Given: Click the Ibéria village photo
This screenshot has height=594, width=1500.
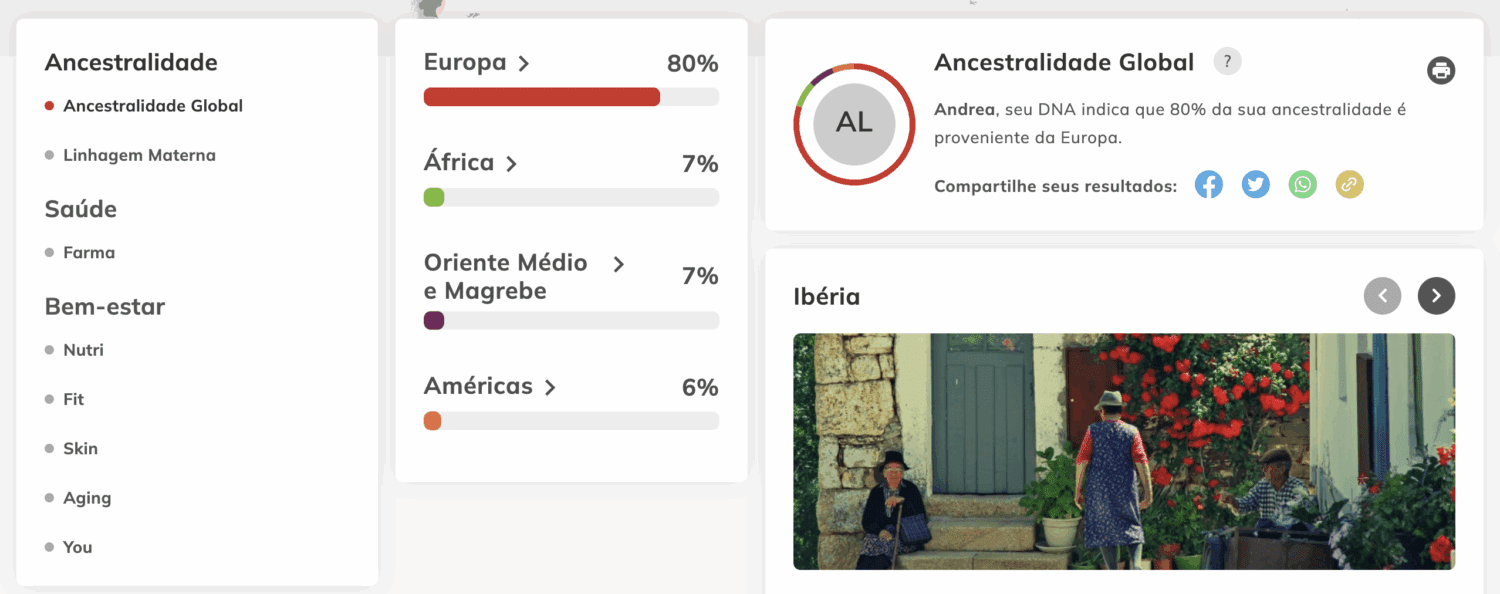Looking at the screenshot, I should (x=1123, y=451).
